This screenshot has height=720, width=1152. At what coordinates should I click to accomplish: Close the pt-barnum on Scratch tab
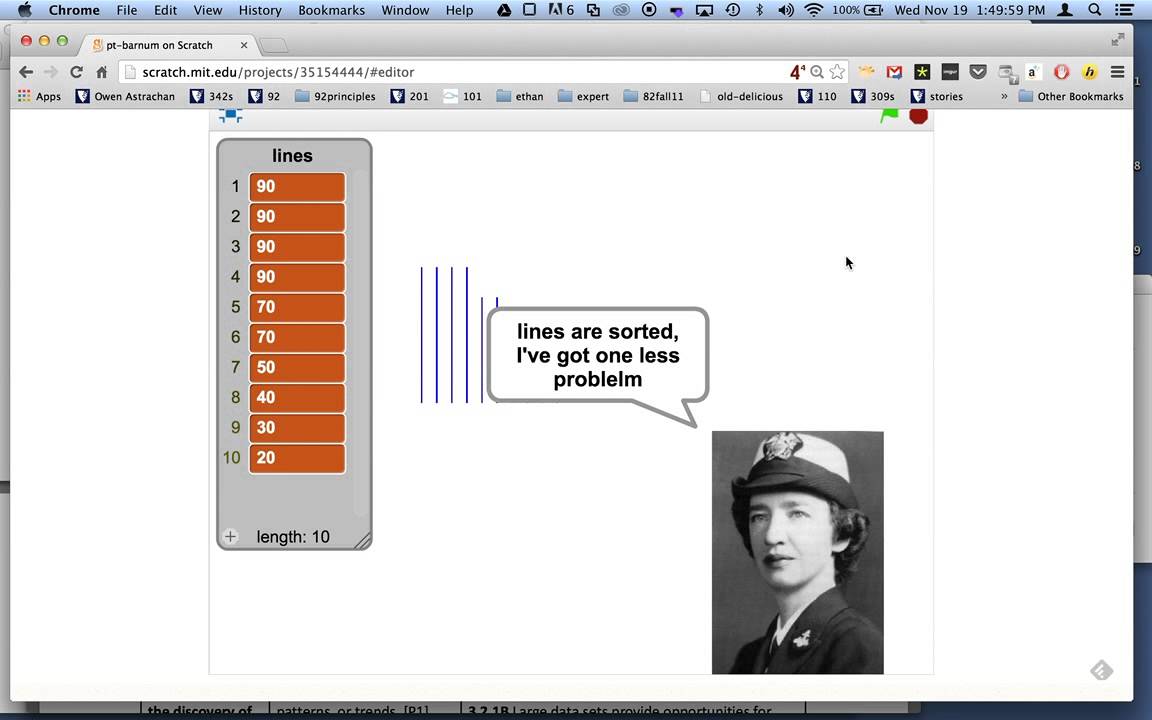(x=244, y=45)
